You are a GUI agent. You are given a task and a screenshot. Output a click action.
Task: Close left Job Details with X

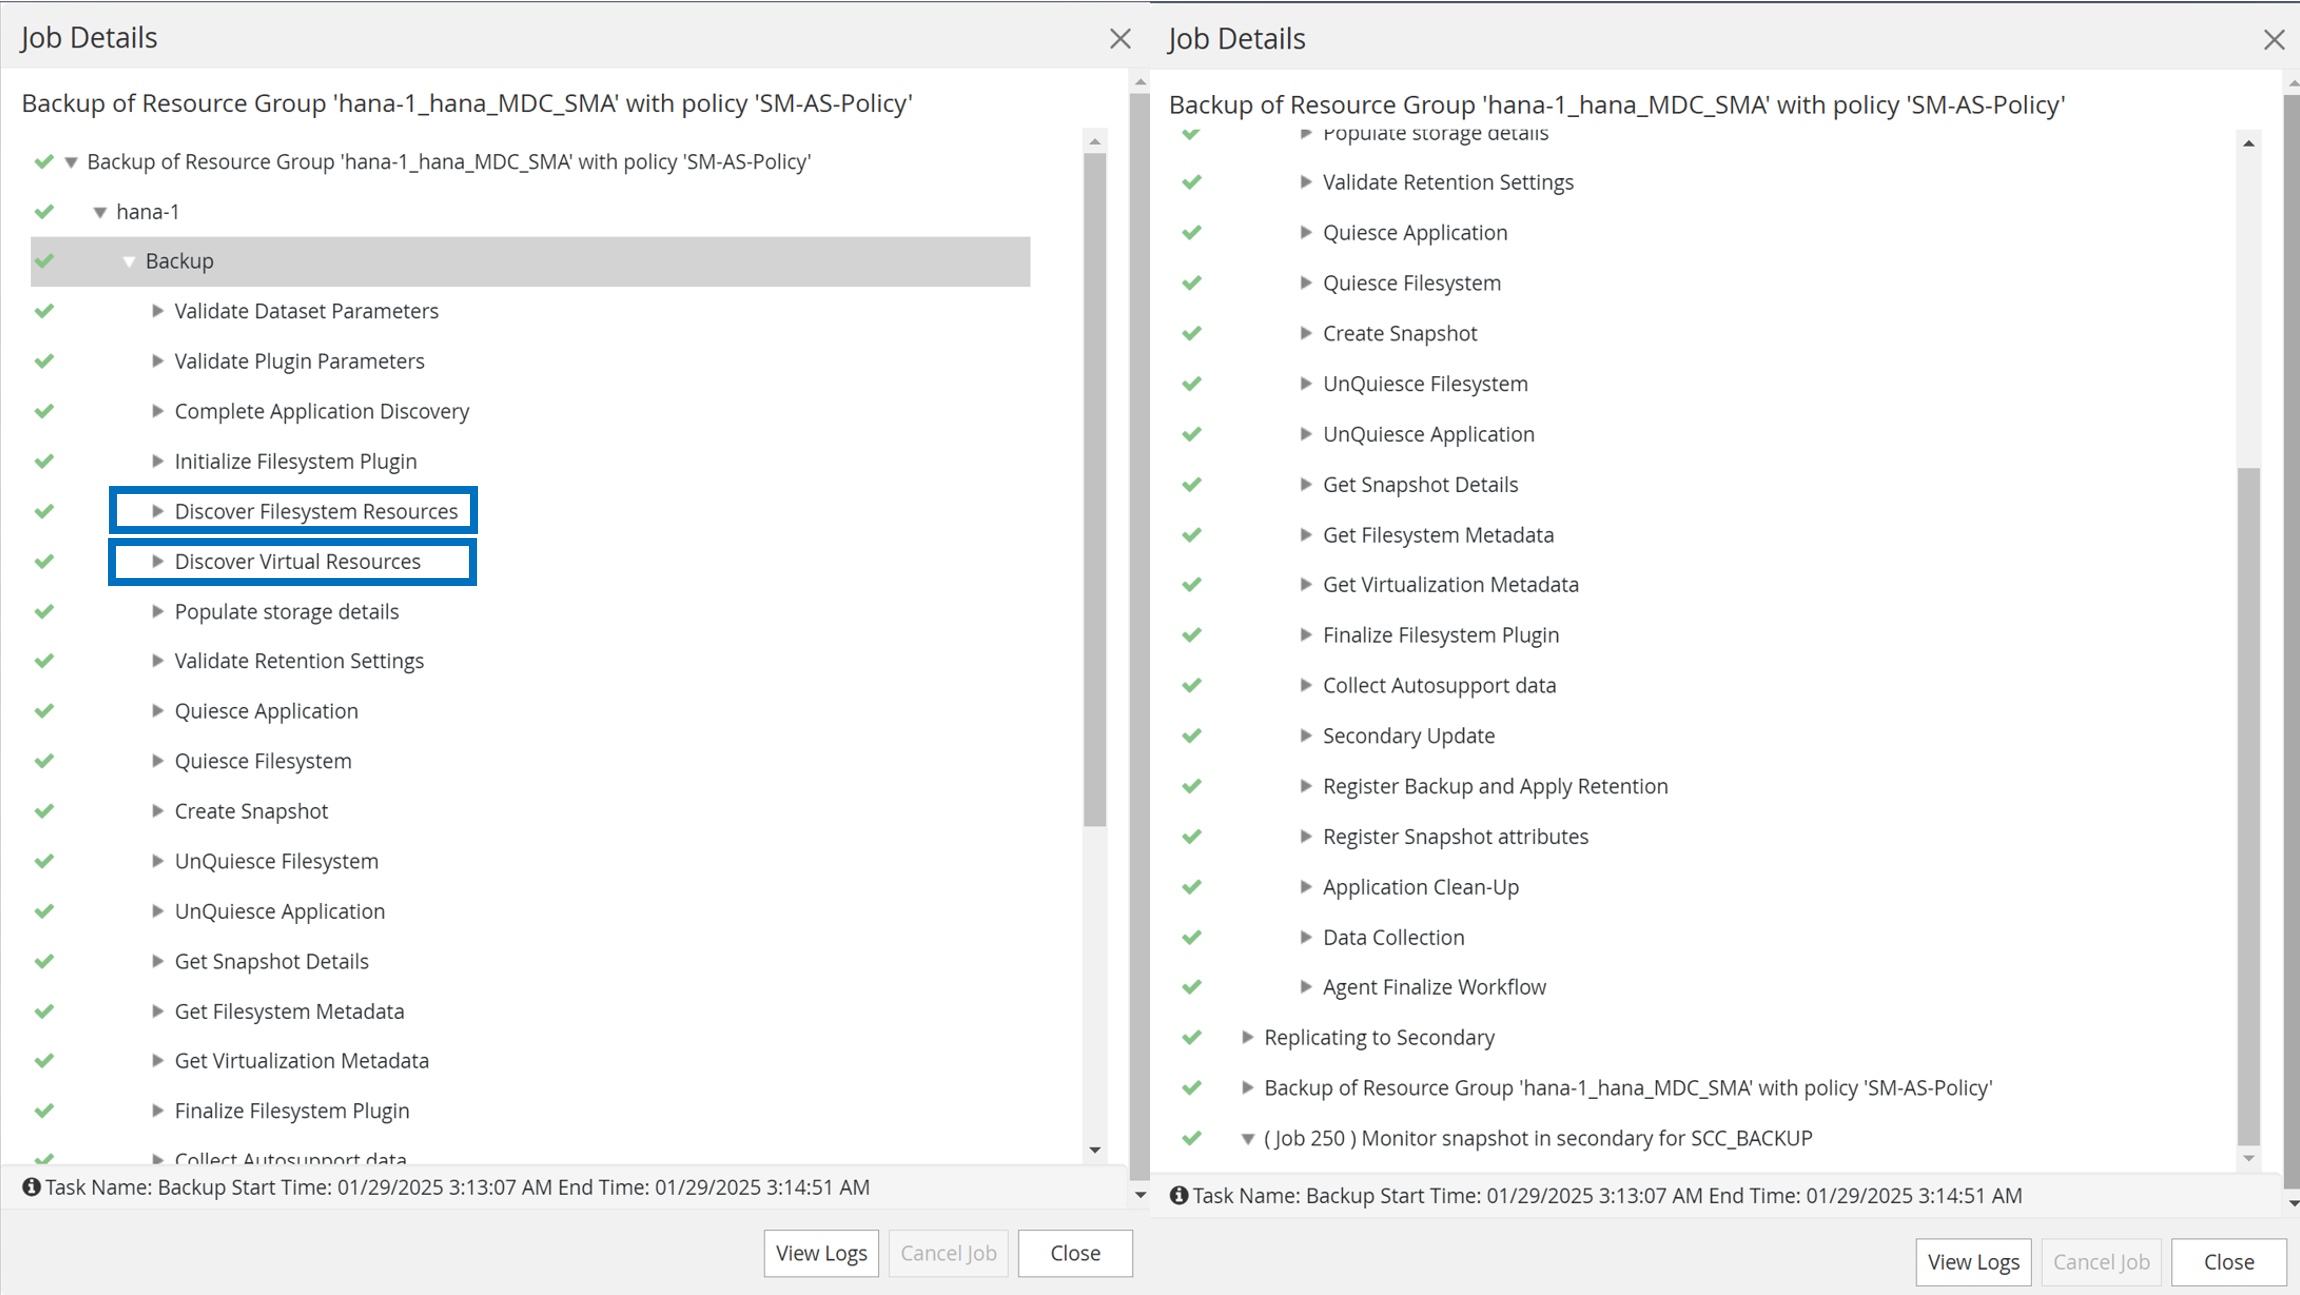tap(1120, 39)
